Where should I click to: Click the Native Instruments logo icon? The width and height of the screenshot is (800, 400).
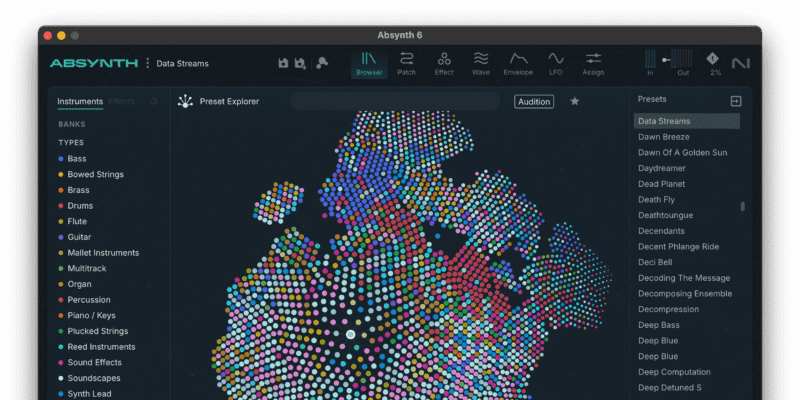(x=740, y=63)
